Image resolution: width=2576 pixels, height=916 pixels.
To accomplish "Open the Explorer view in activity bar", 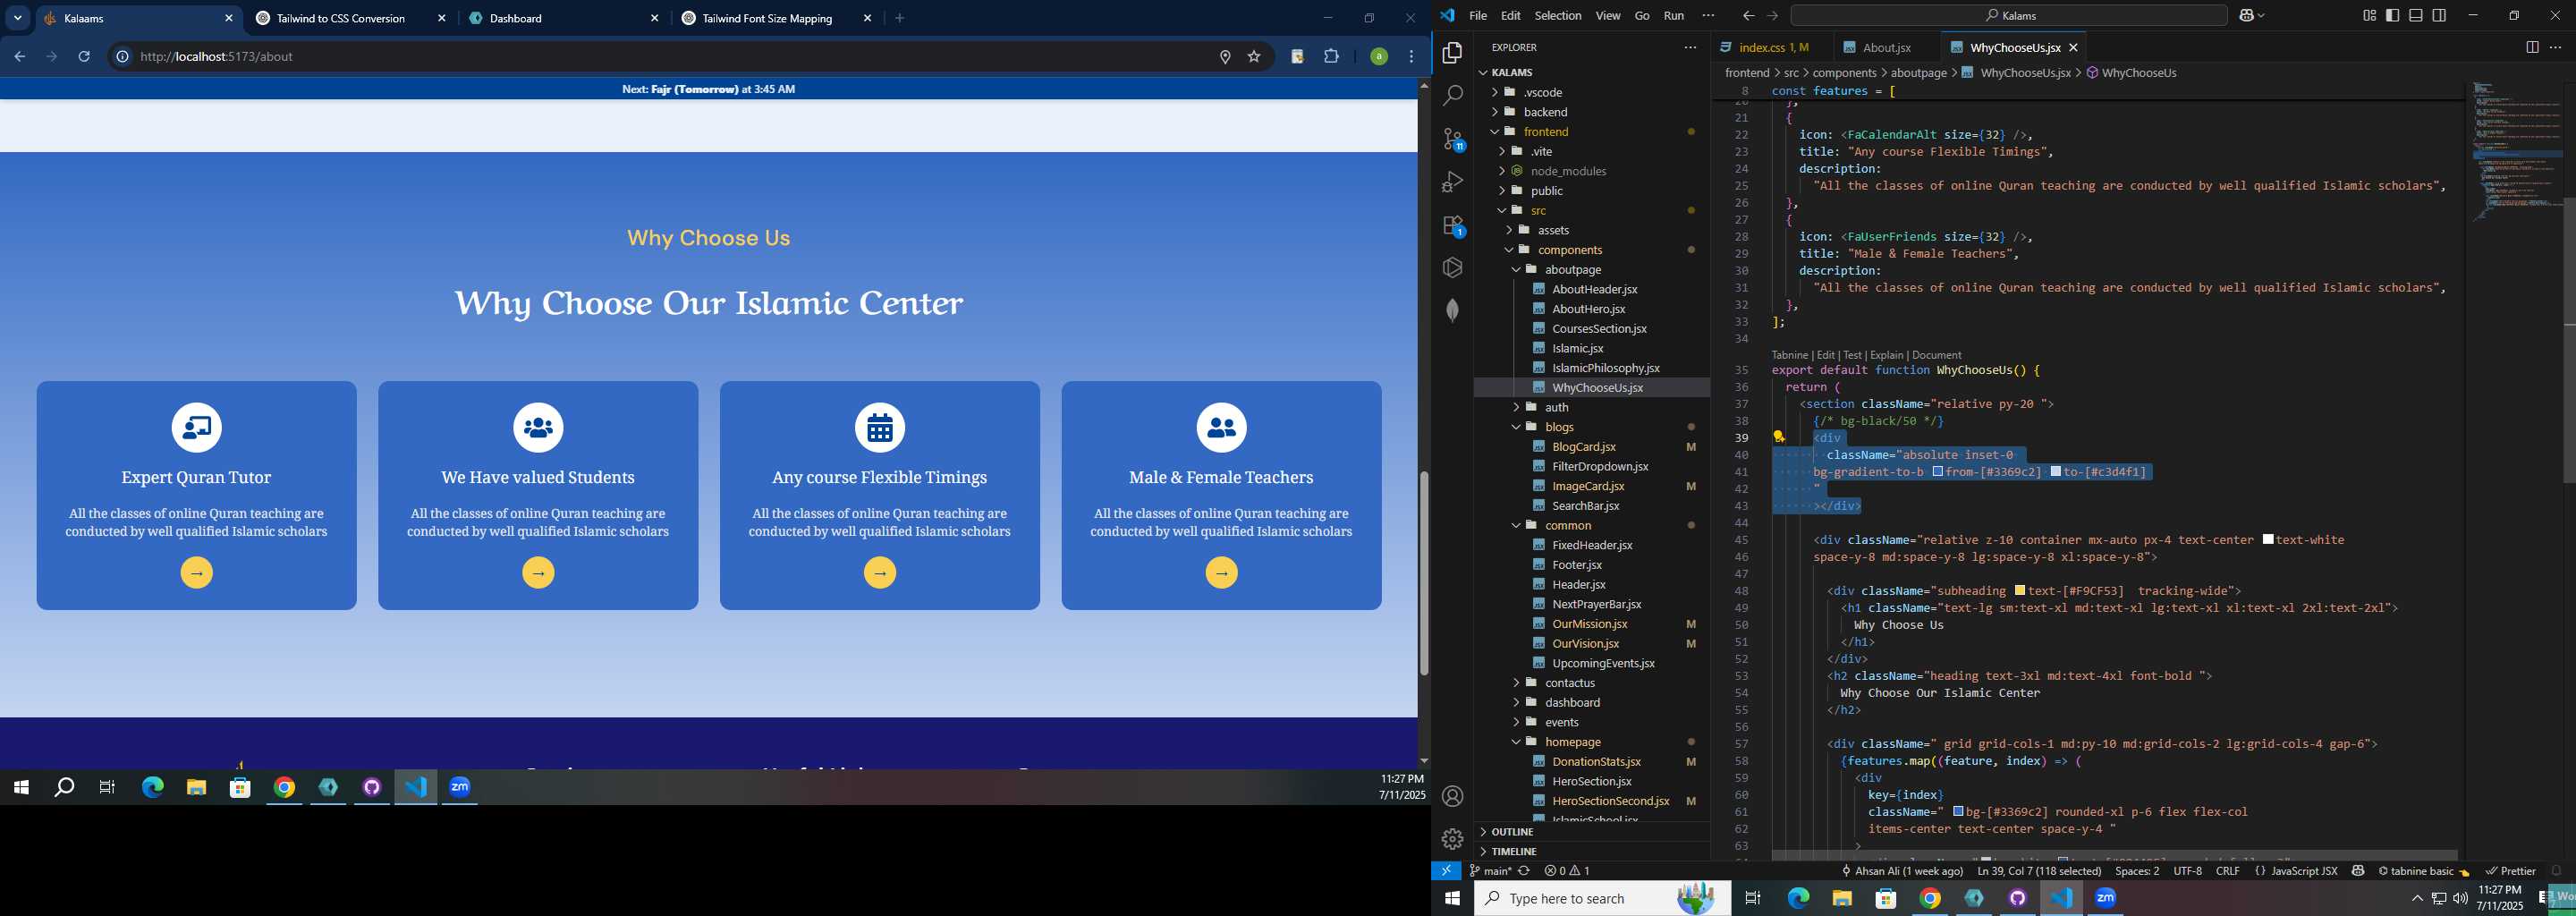I will 1452,52.
